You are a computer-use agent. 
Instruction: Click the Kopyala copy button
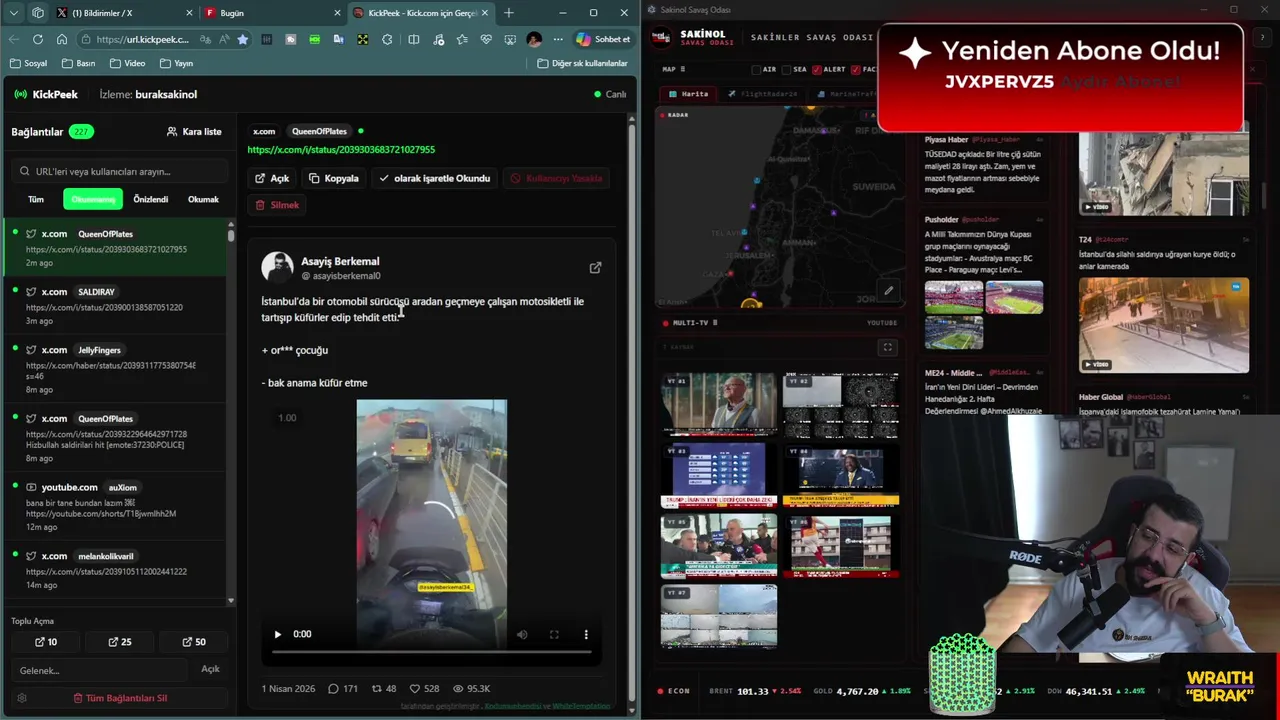pos(334,178)
